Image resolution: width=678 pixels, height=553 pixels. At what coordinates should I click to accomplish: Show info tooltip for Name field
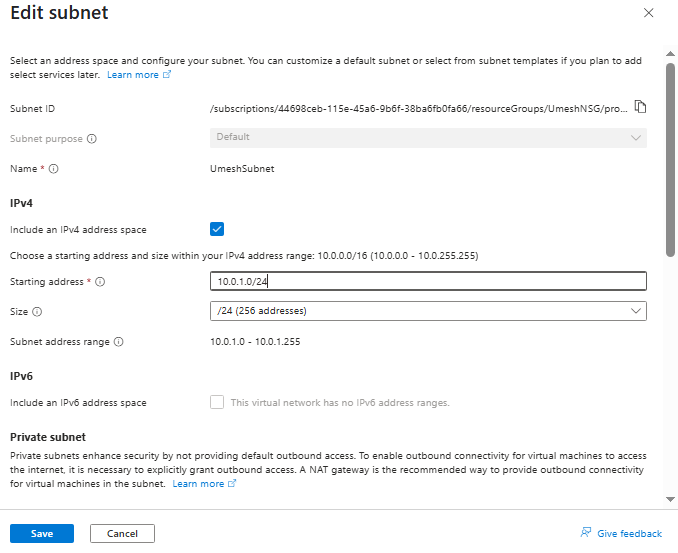[54, 169]
